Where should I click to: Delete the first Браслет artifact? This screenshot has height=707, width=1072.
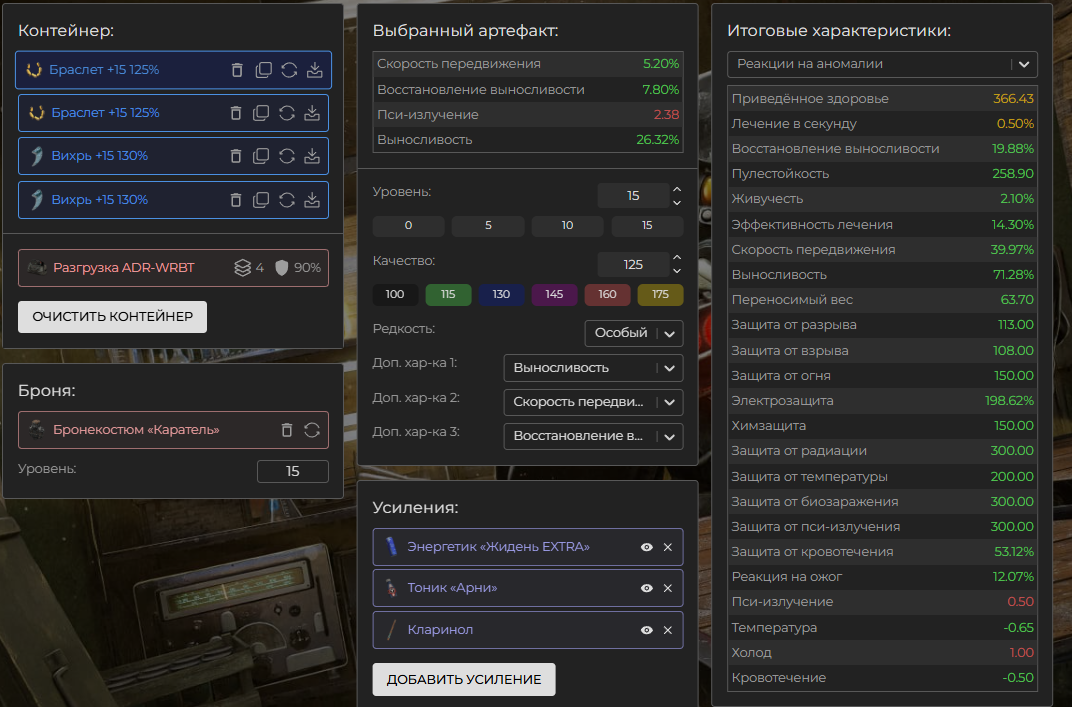click(x=237, y=70)
